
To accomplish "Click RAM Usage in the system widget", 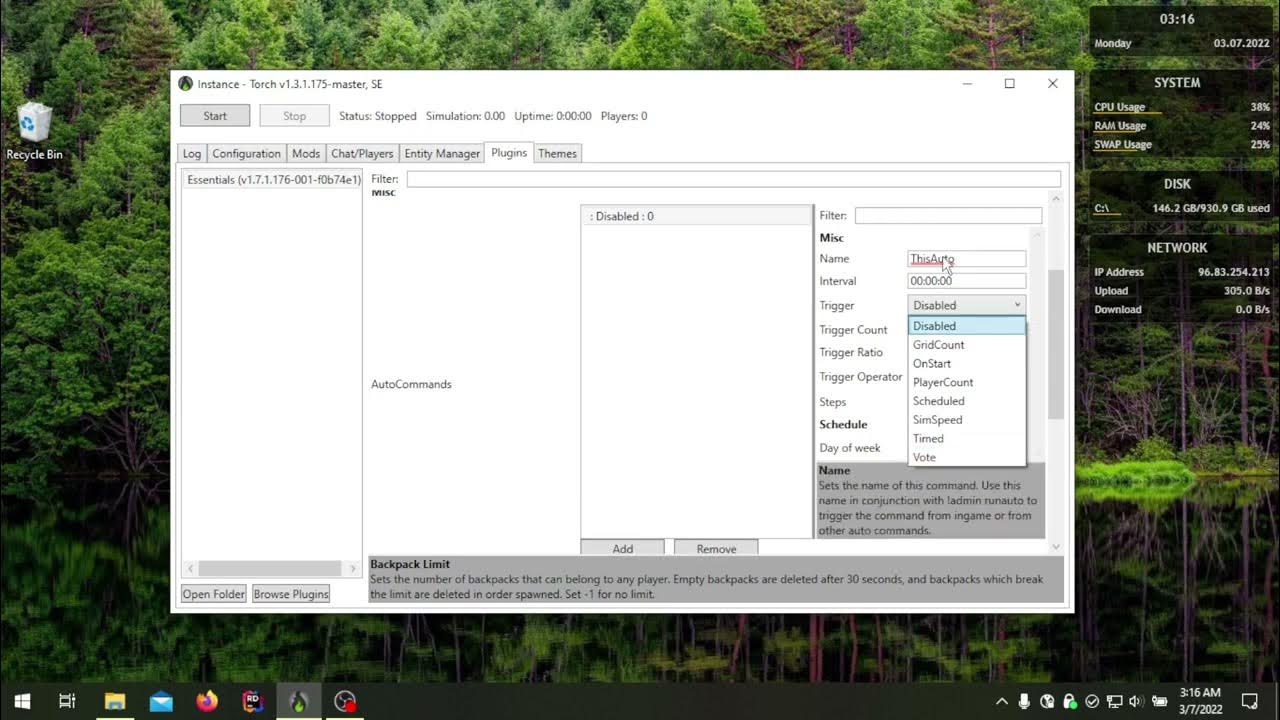I will click(x=1120, y=126).
